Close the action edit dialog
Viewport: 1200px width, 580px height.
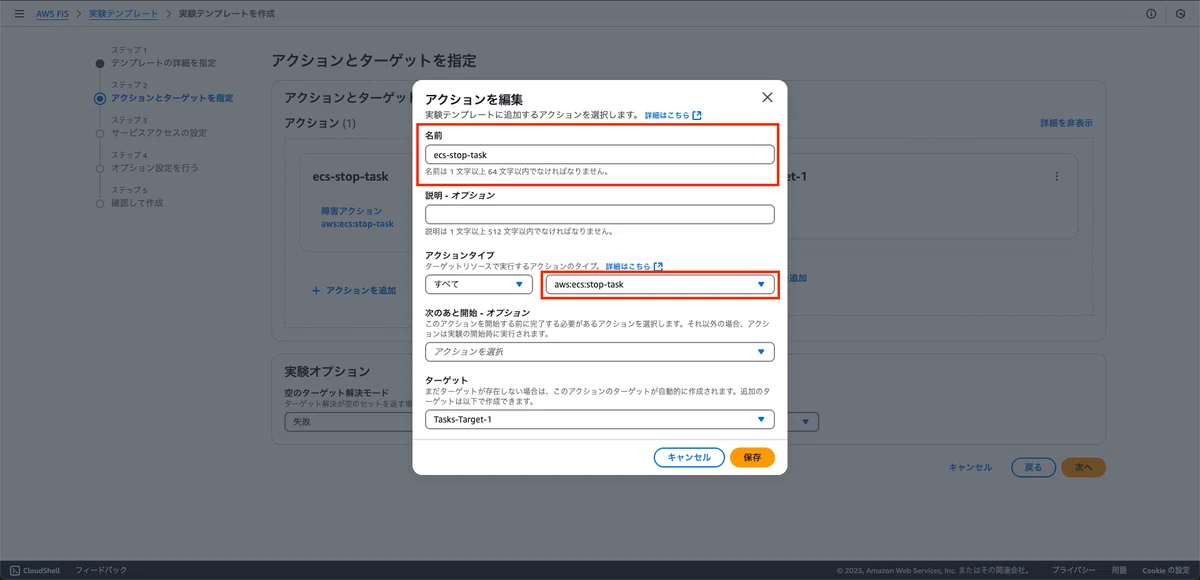(767, 97)
